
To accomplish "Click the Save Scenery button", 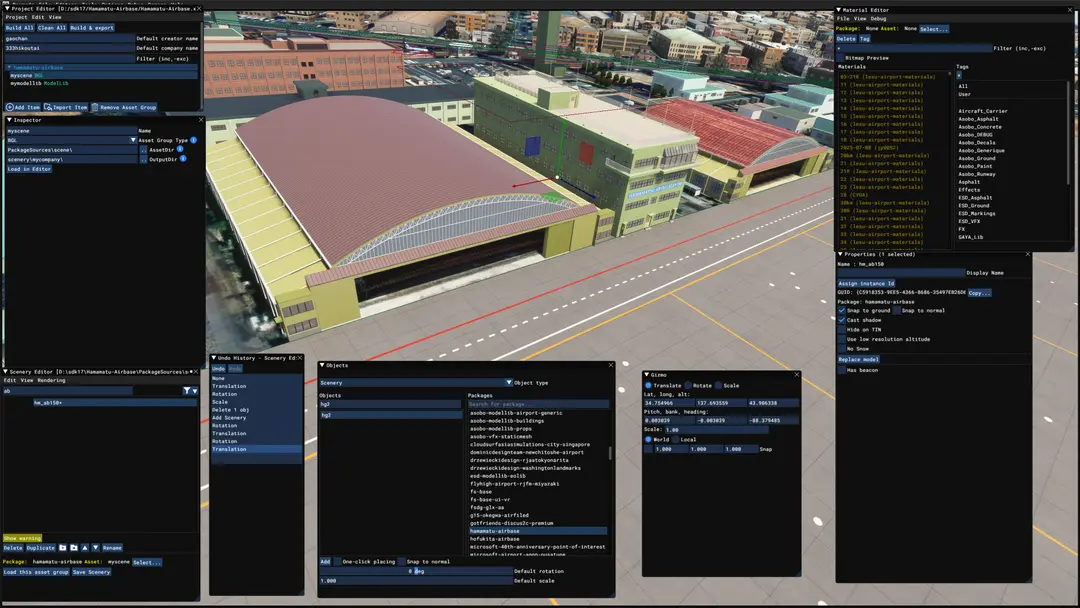I will (x=91, y=572).
